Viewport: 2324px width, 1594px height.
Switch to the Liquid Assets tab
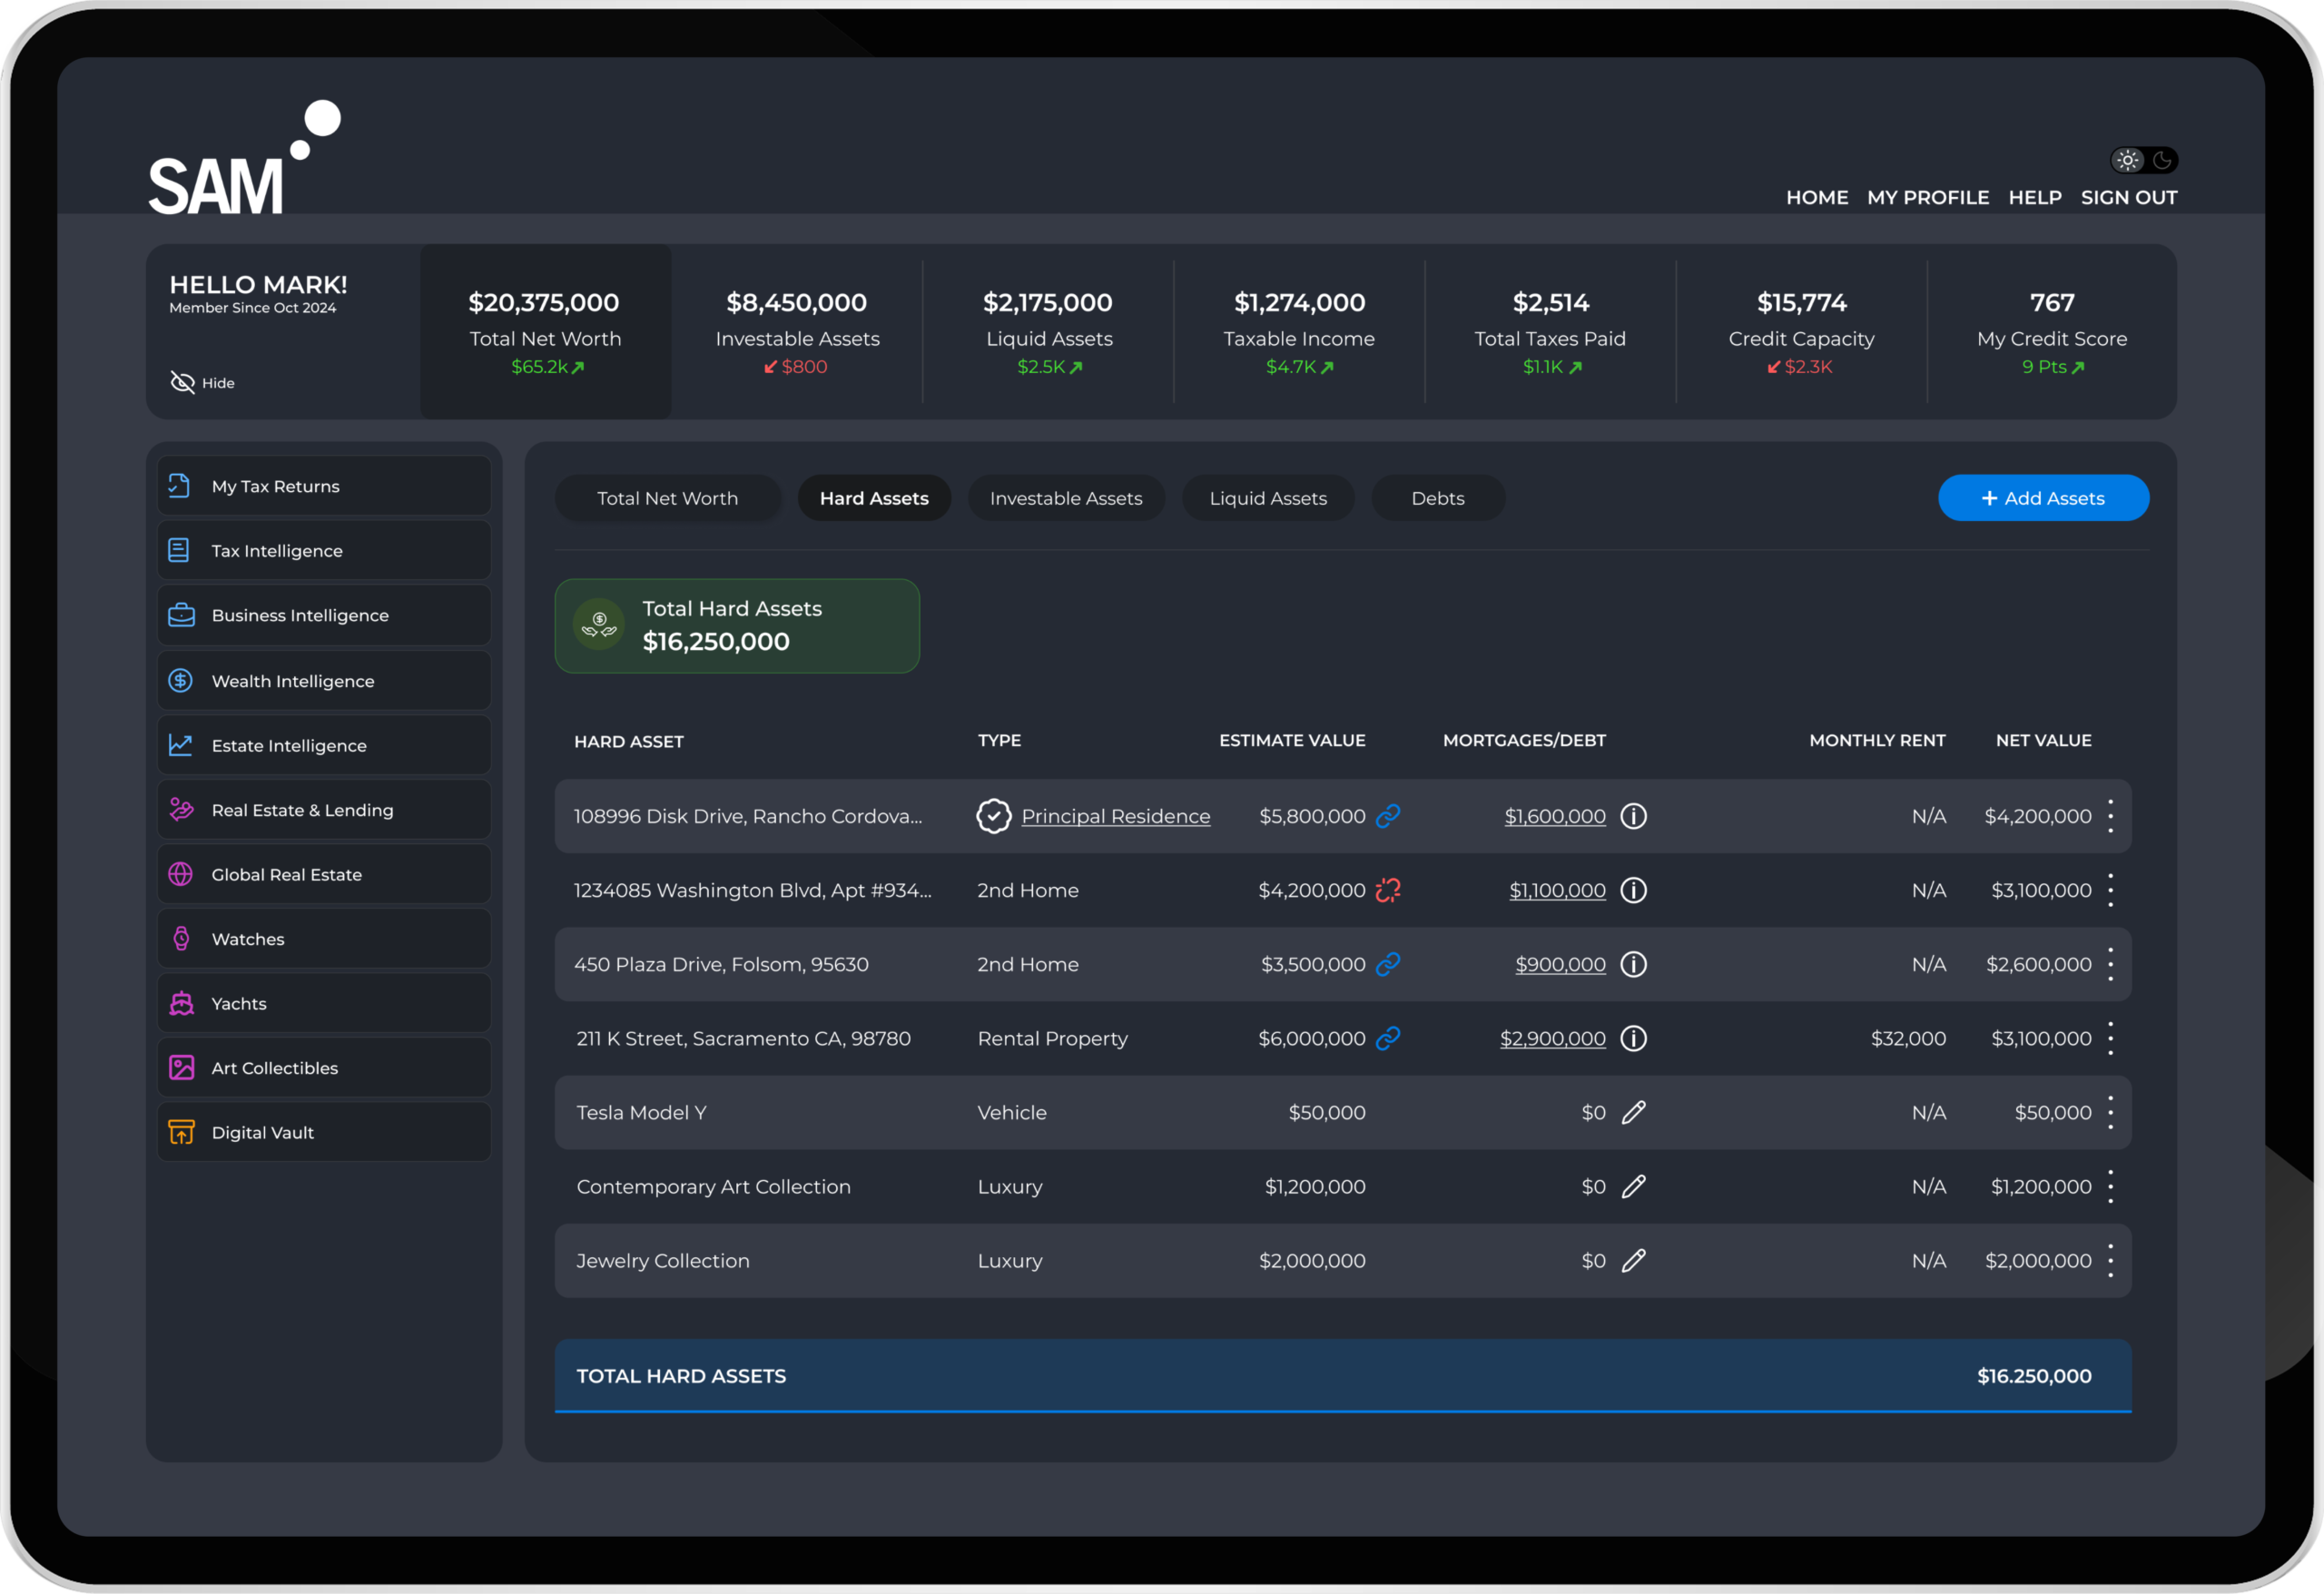click(x=1268, y=498)
